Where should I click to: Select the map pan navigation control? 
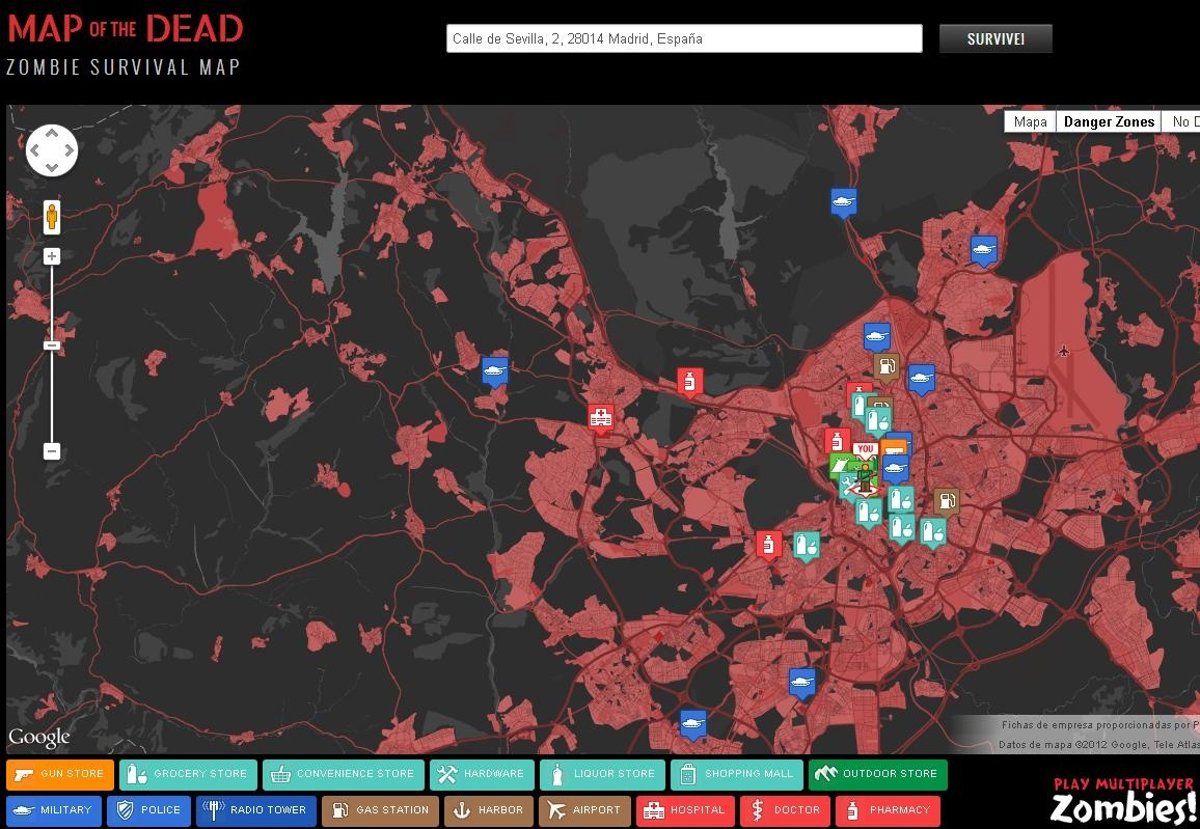pos(52,151)
